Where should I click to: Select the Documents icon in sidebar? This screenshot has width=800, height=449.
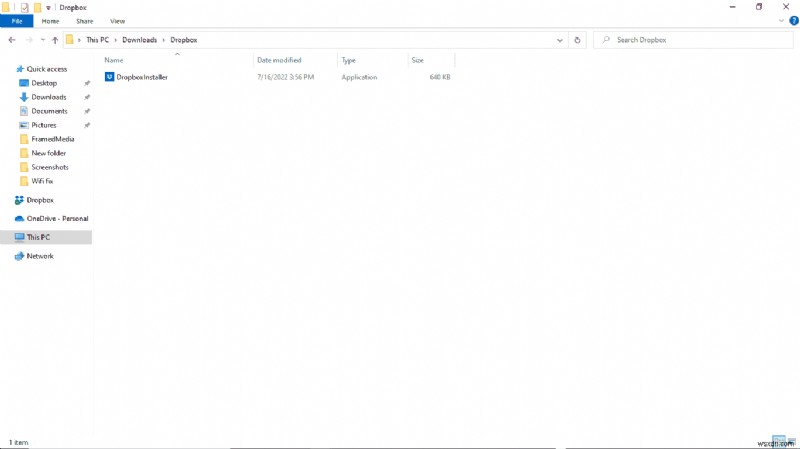(x=23, y=111)
